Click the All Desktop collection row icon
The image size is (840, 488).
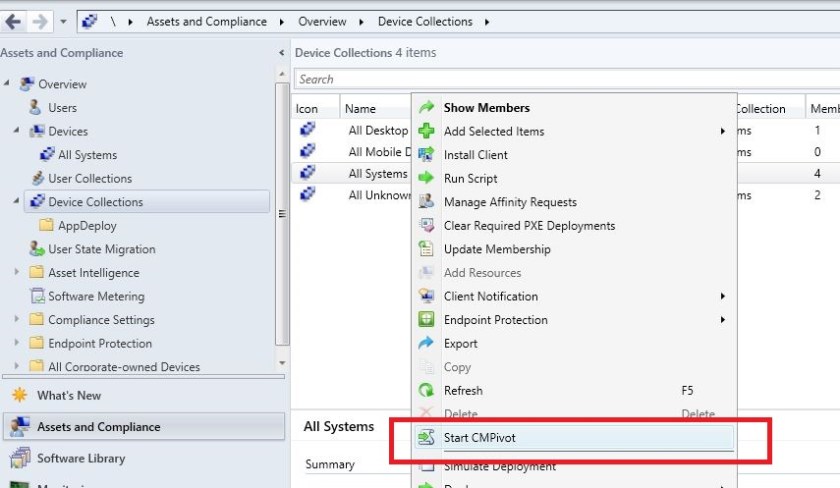307,130
